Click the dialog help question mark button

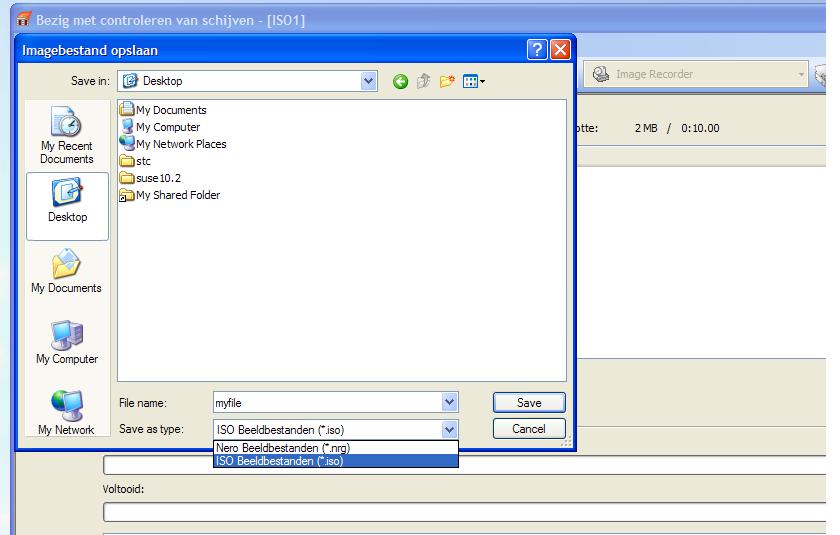point(537,50)
